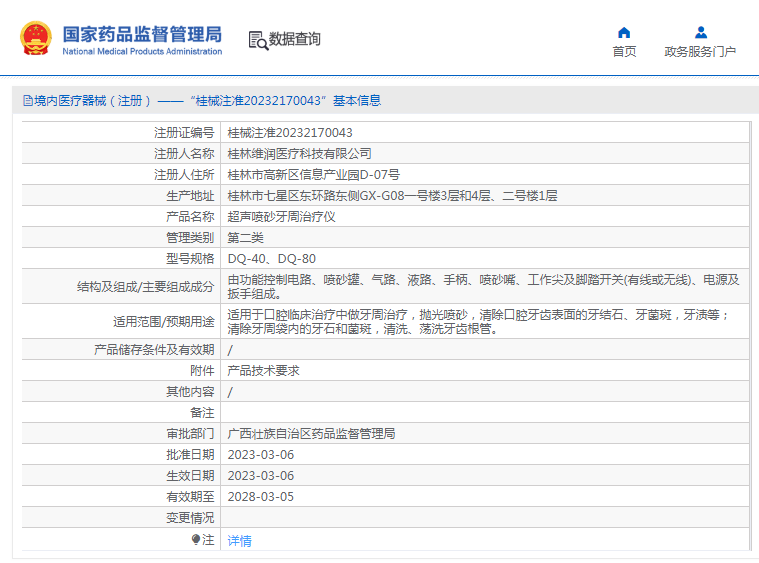Click 广西壮族自治区药品监督管理局 value

[x=311, y=434]
